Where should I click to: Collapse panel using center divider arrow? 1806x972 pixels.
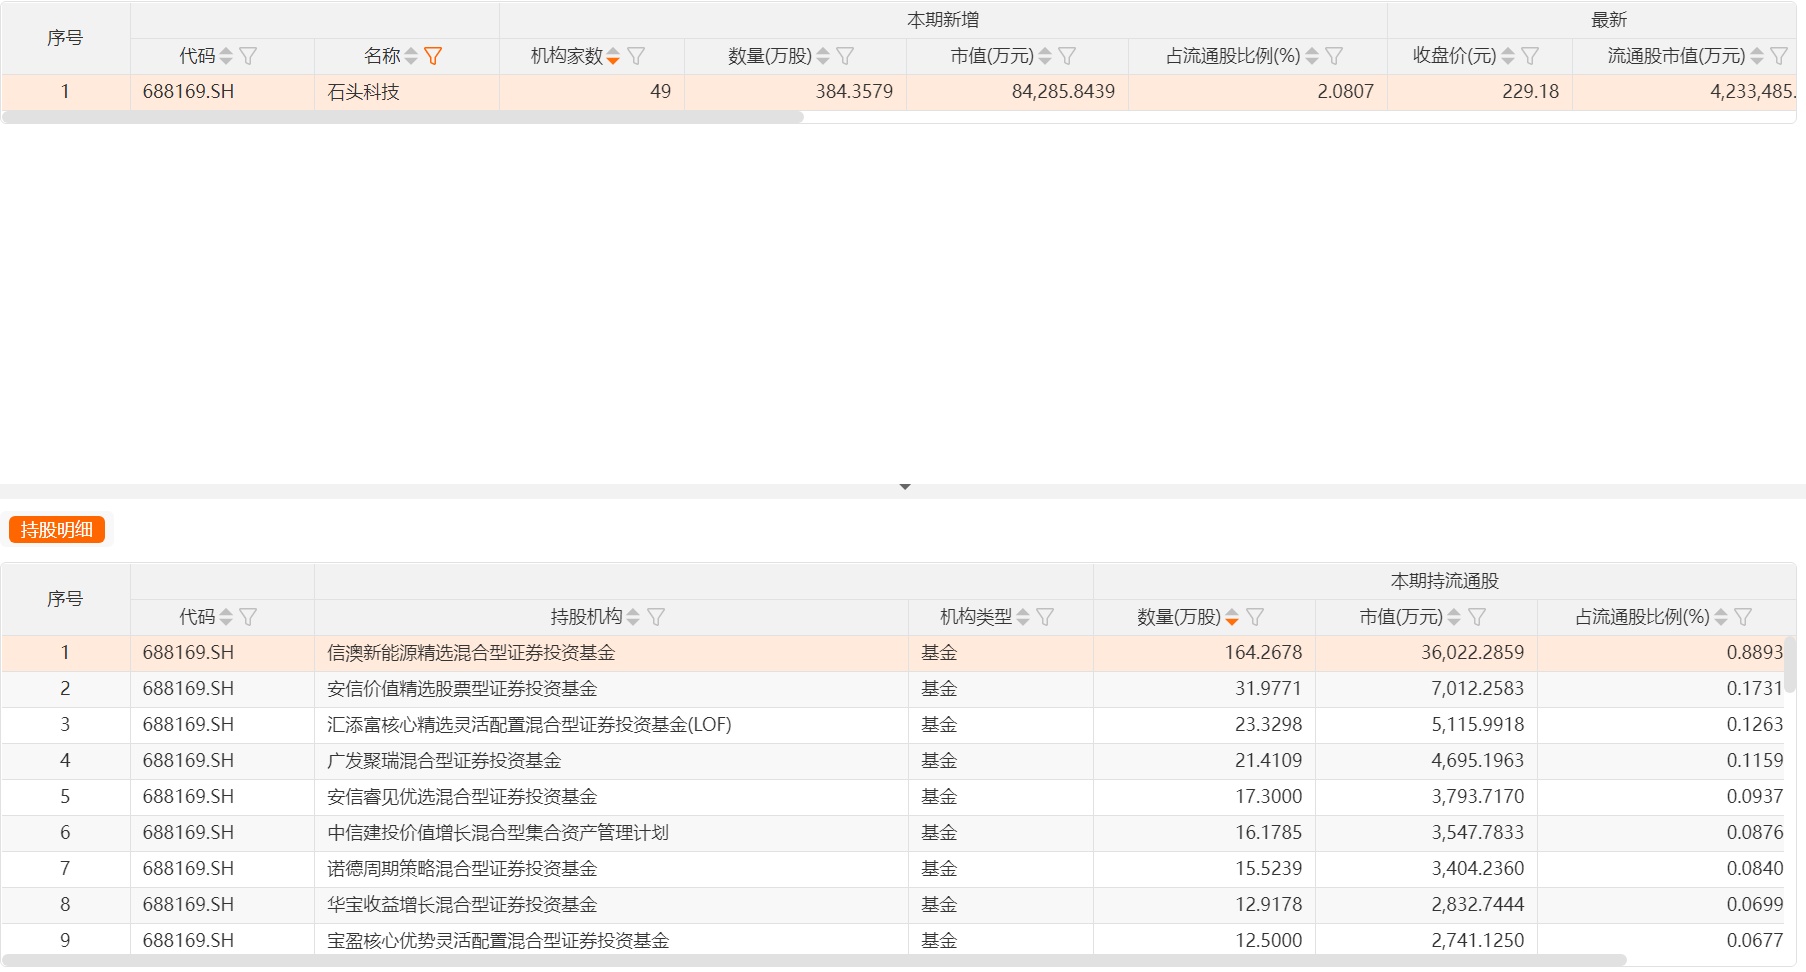coord(904,487)
